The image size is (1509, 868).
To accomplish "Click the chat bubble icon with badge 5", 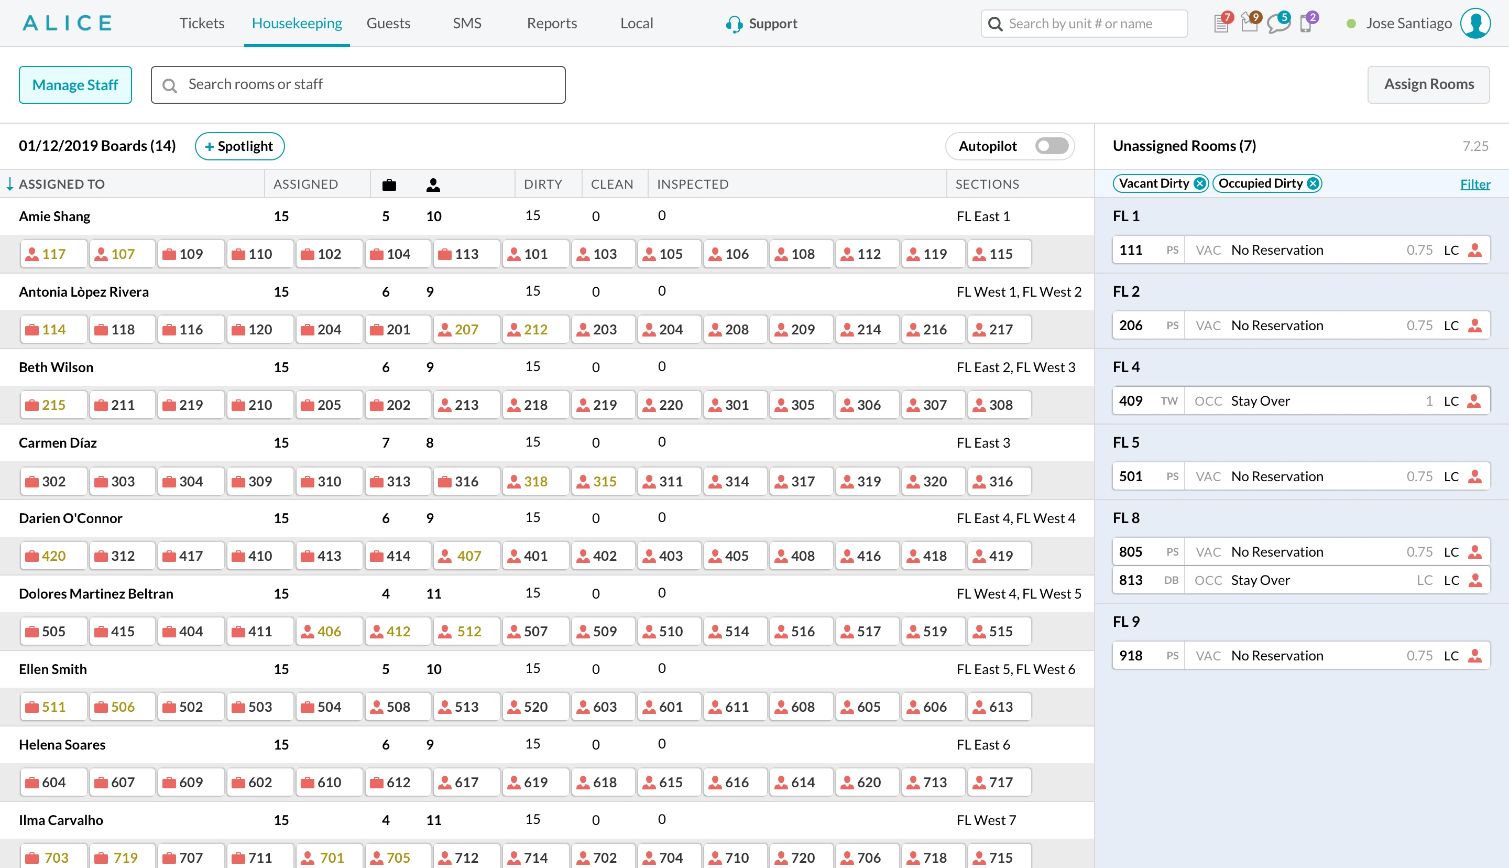I will pyautogui.click(x=1278, y=23).
